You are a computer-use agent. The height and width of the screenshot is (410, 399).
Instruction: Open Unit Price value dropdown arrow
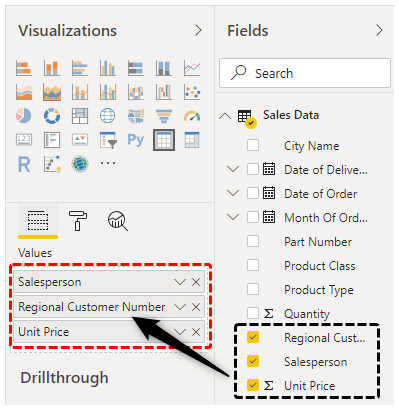pos(180,332)
